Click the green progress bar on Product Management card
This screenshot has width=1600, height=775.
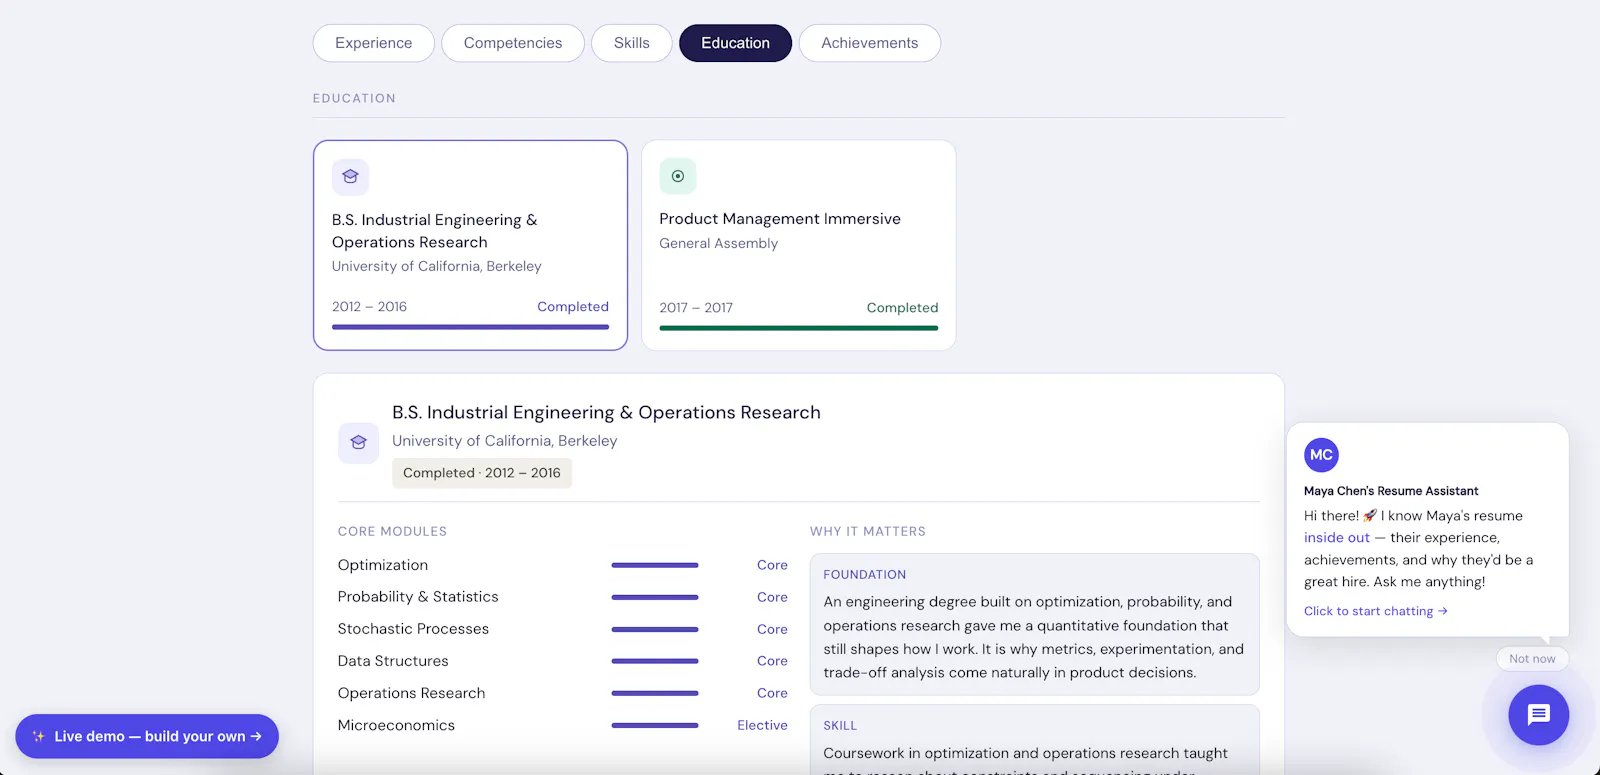pos(799,328)
